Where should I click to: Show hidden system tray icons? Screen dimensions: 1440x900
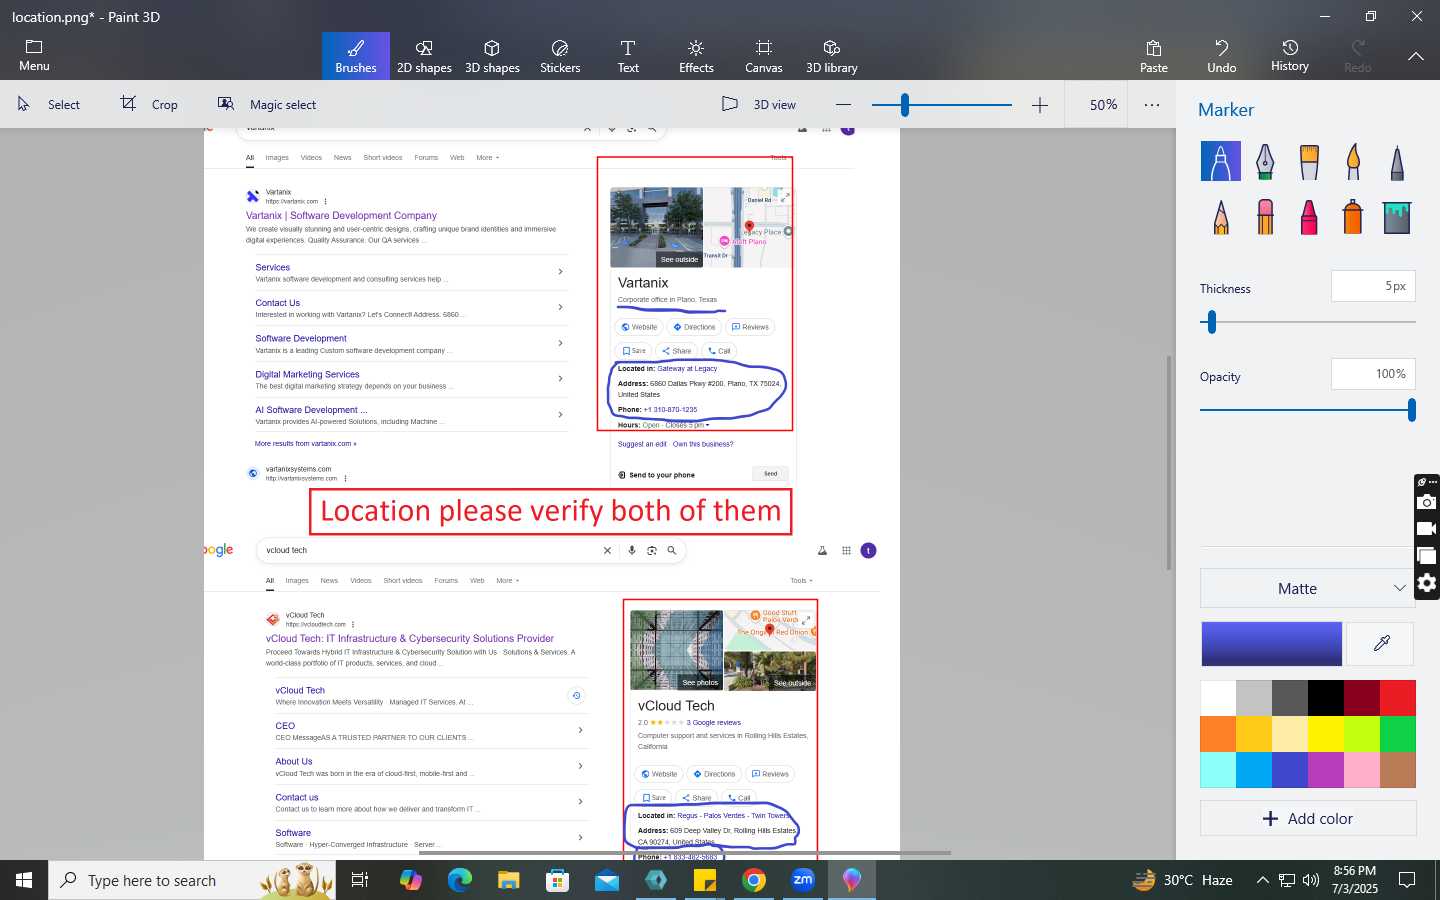(x=1262, y=880)
